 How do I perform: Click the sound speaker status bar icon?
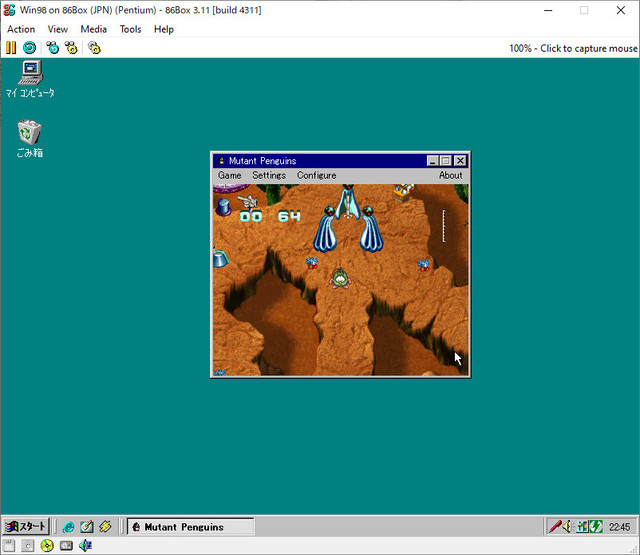(85, 546)
